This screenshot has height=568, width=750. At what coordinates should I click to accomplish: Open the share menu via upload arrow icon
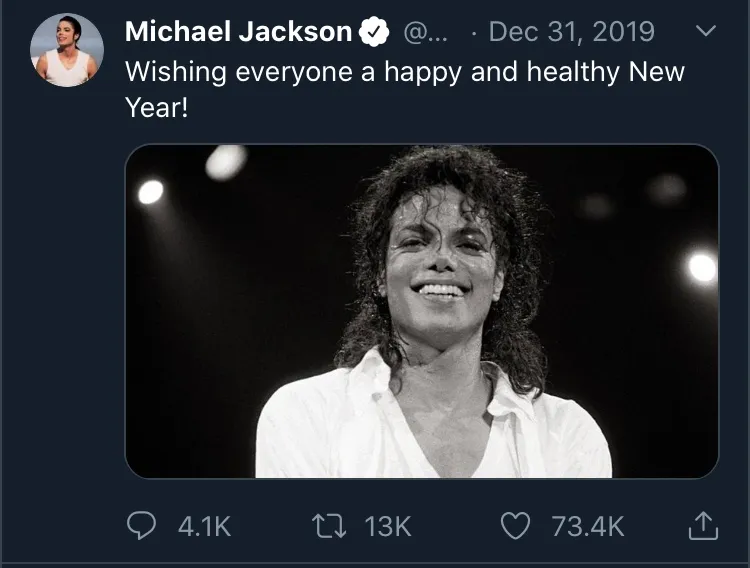coord(704,525)
